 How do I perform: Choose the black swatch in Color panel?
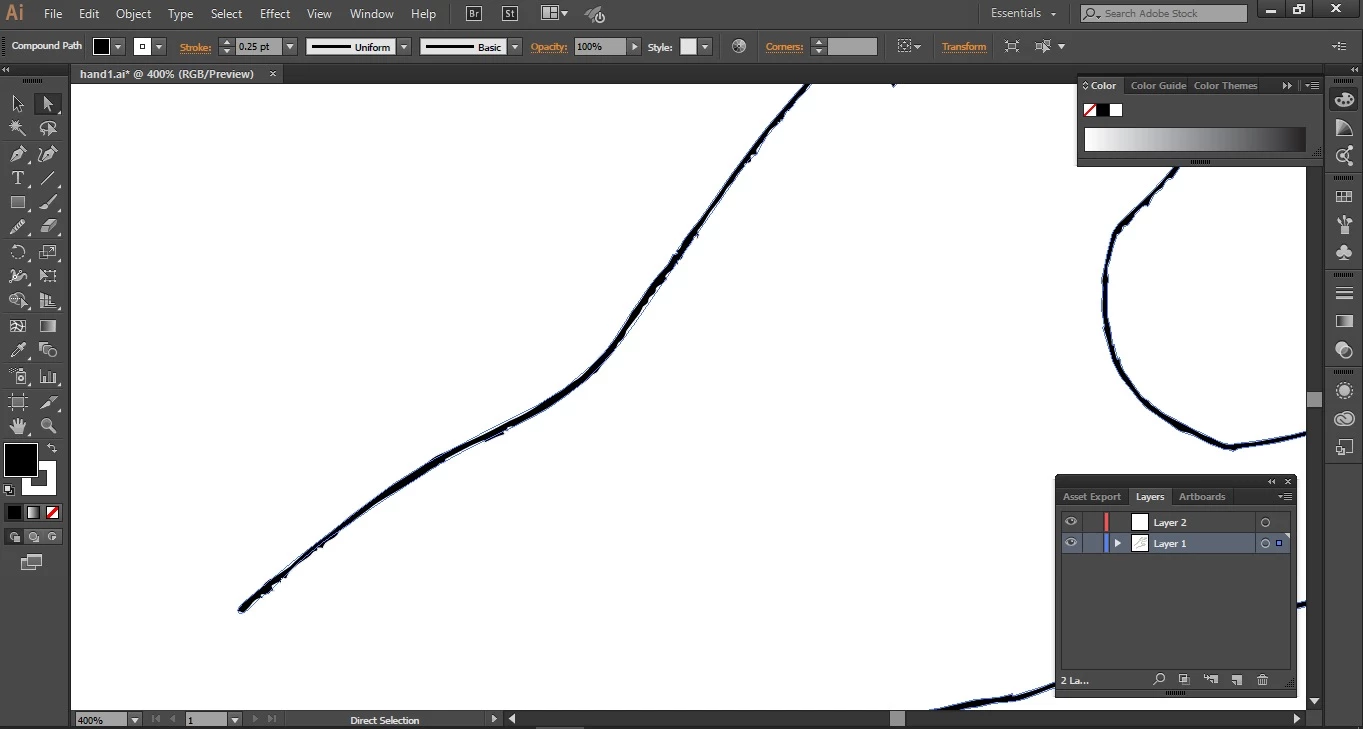pos(1103,110)
